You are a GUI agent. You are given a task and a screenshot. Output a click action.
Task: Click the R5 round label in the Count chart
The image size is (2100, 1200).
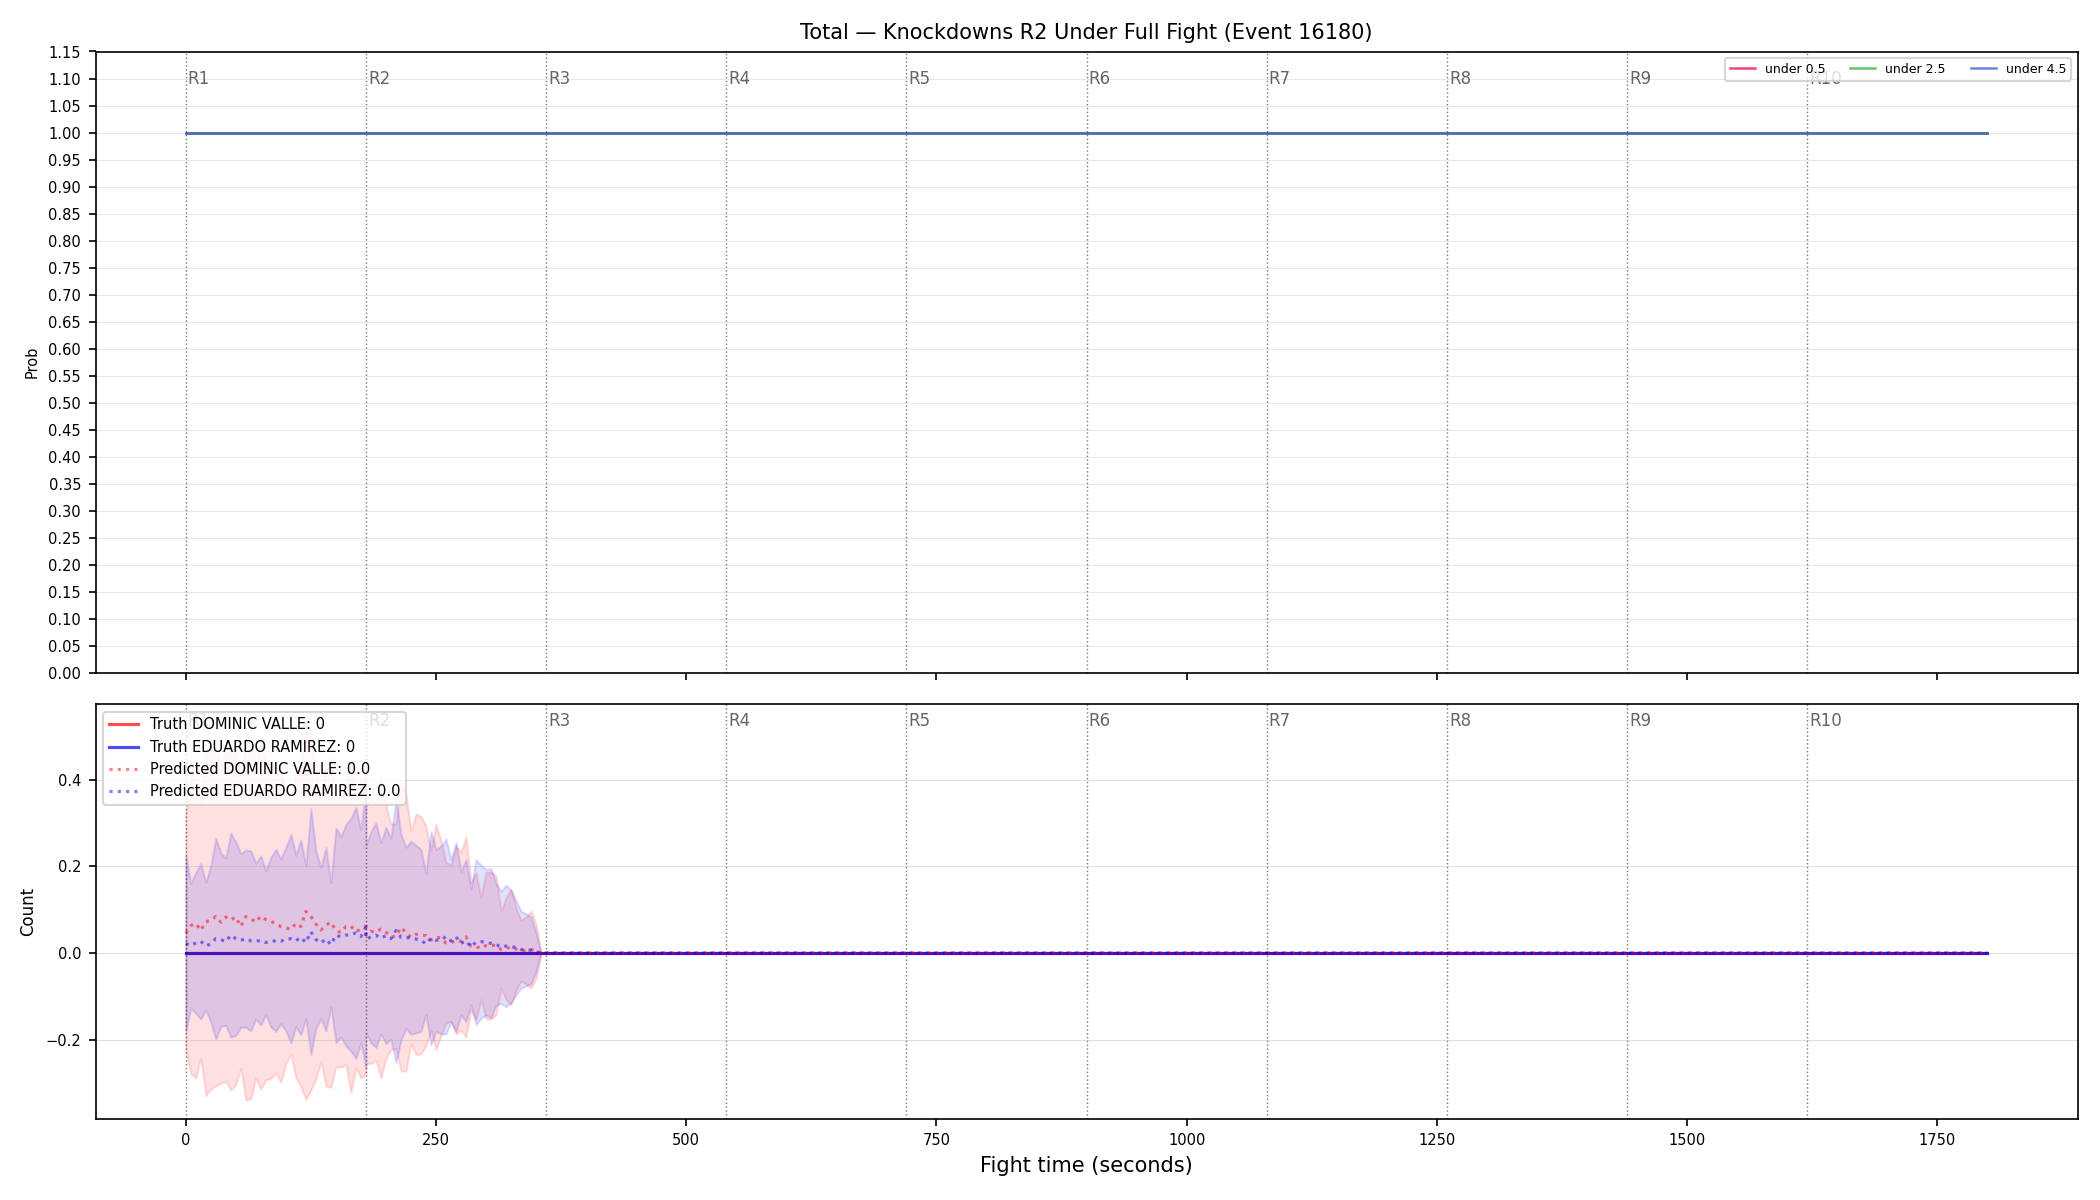click(919, 720)
